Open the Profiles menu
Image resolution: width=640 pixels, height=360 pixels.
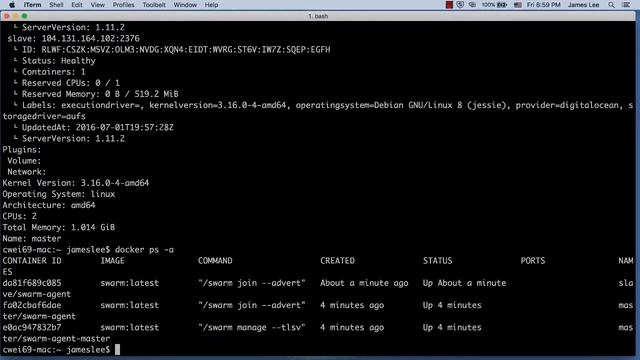(x=123, y=5)
